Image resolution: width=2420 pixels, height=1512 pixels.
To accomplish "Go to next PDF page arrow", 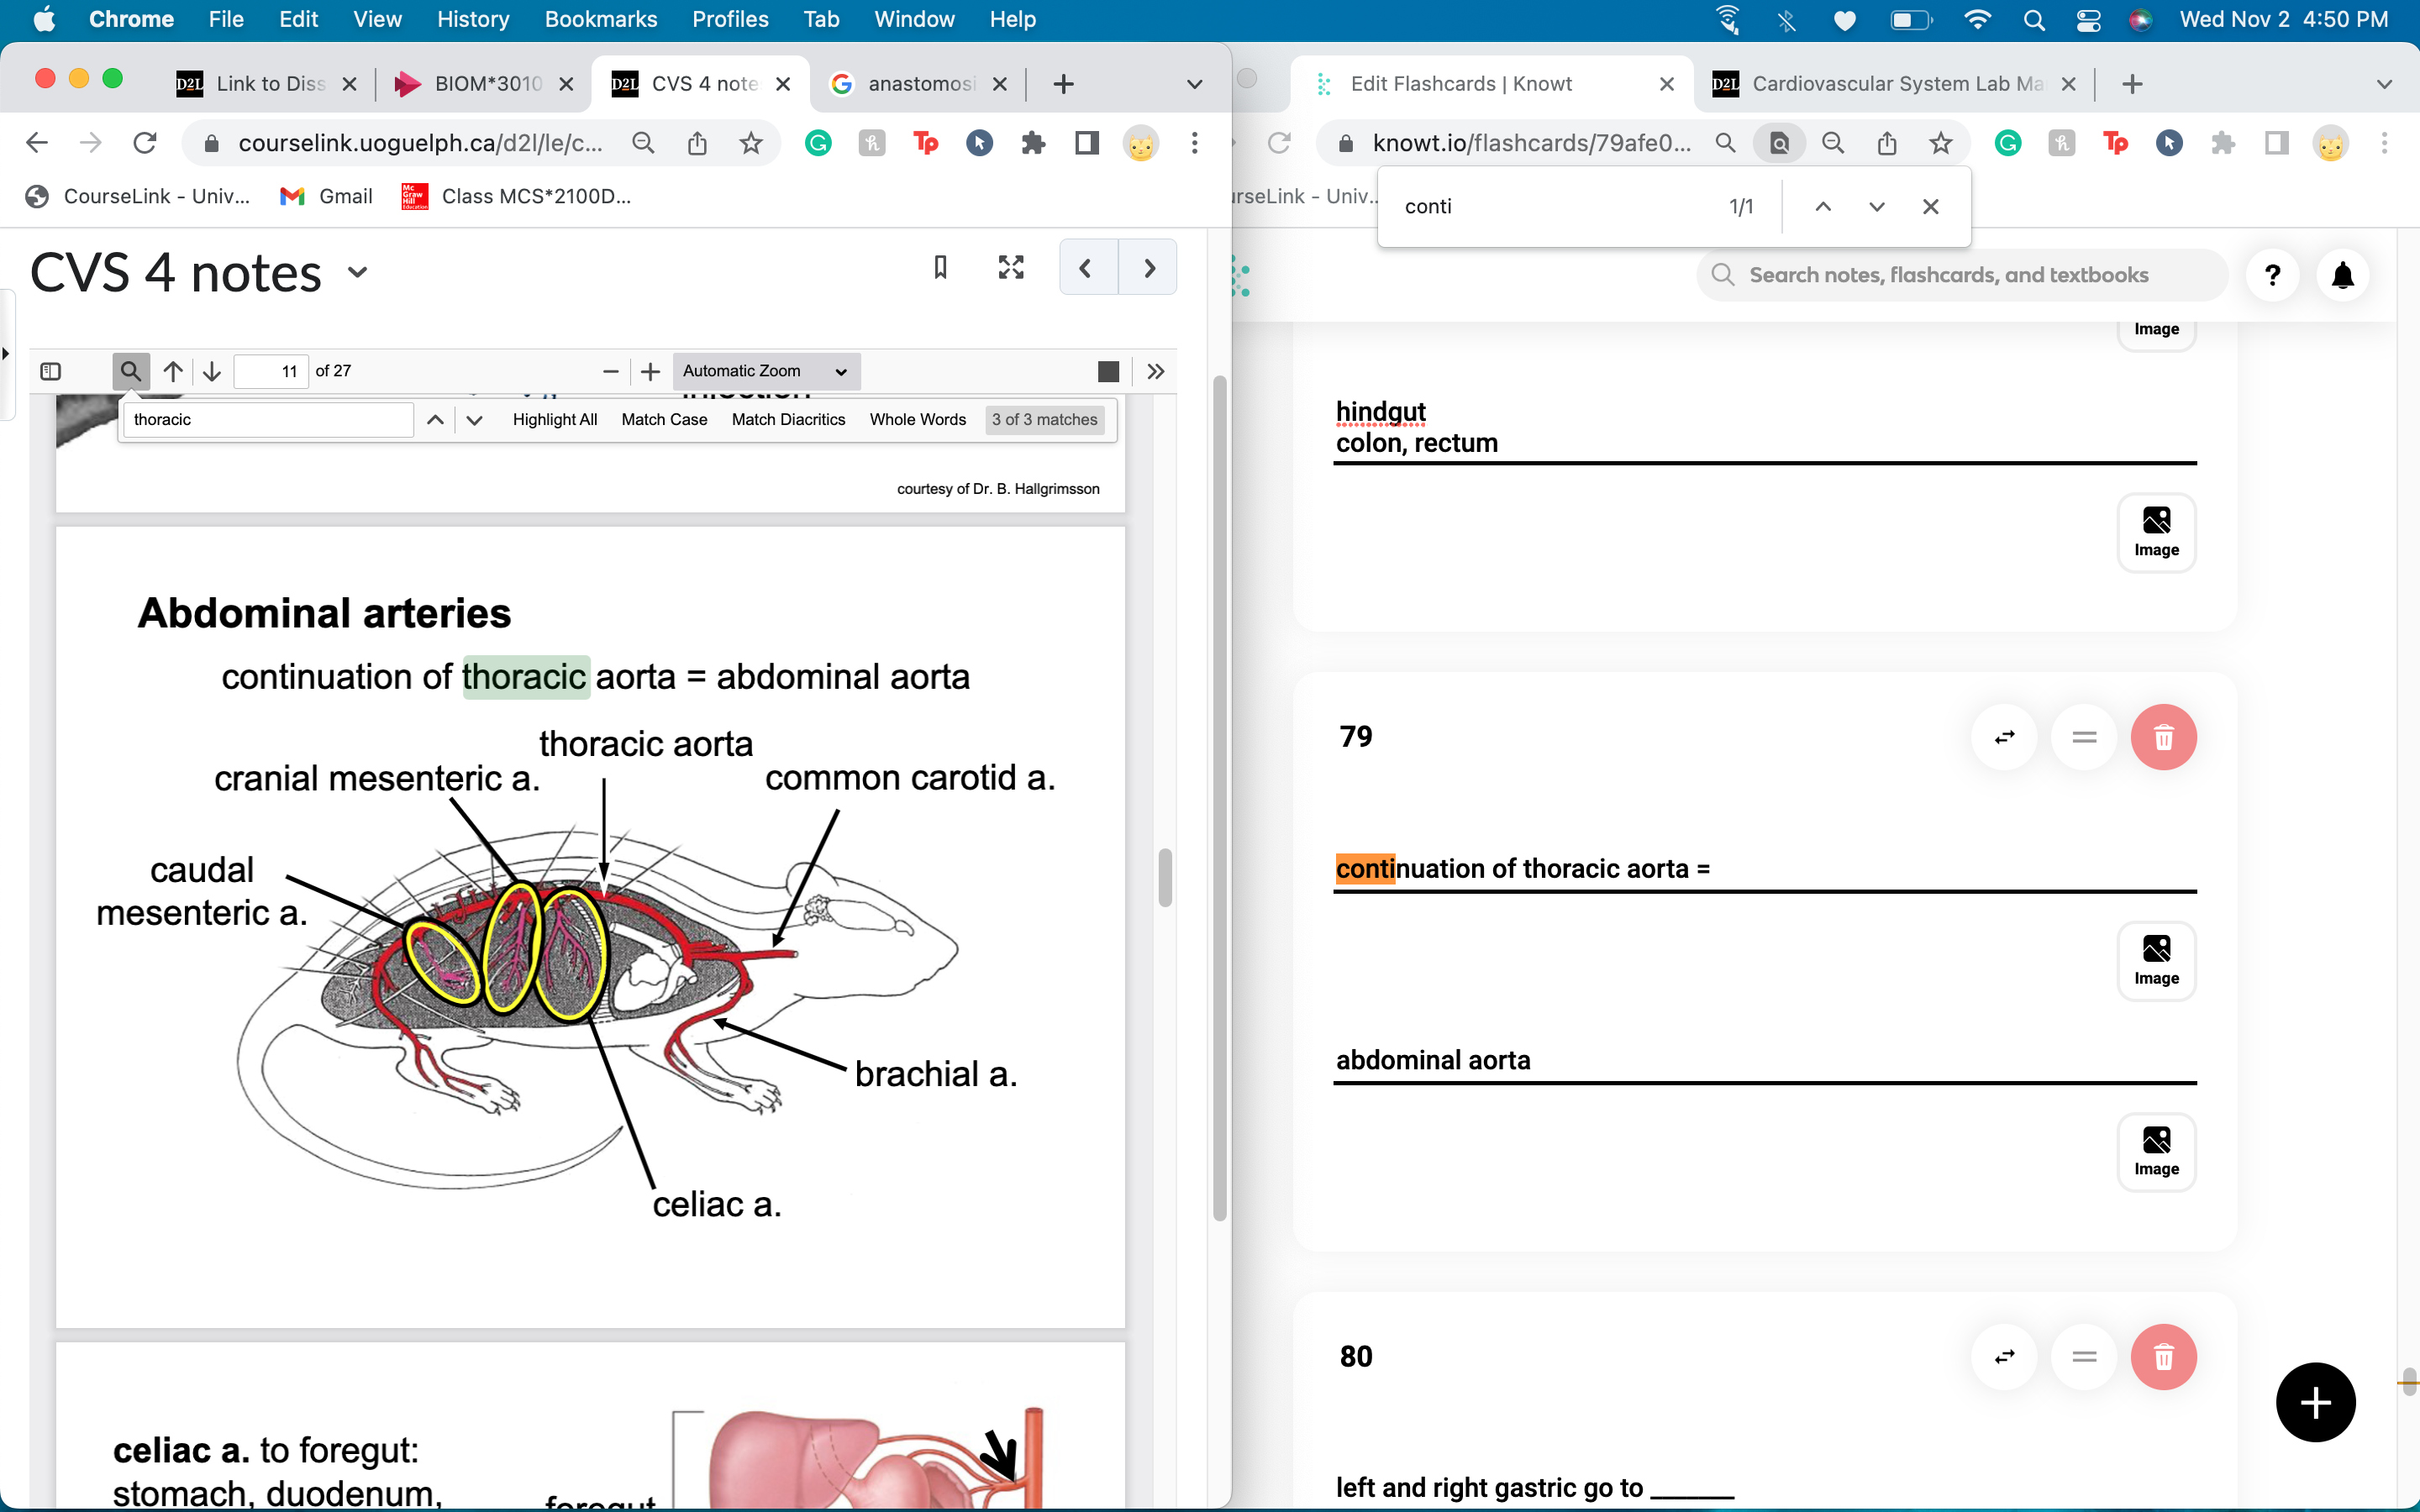I will click(x=212, y=371).
